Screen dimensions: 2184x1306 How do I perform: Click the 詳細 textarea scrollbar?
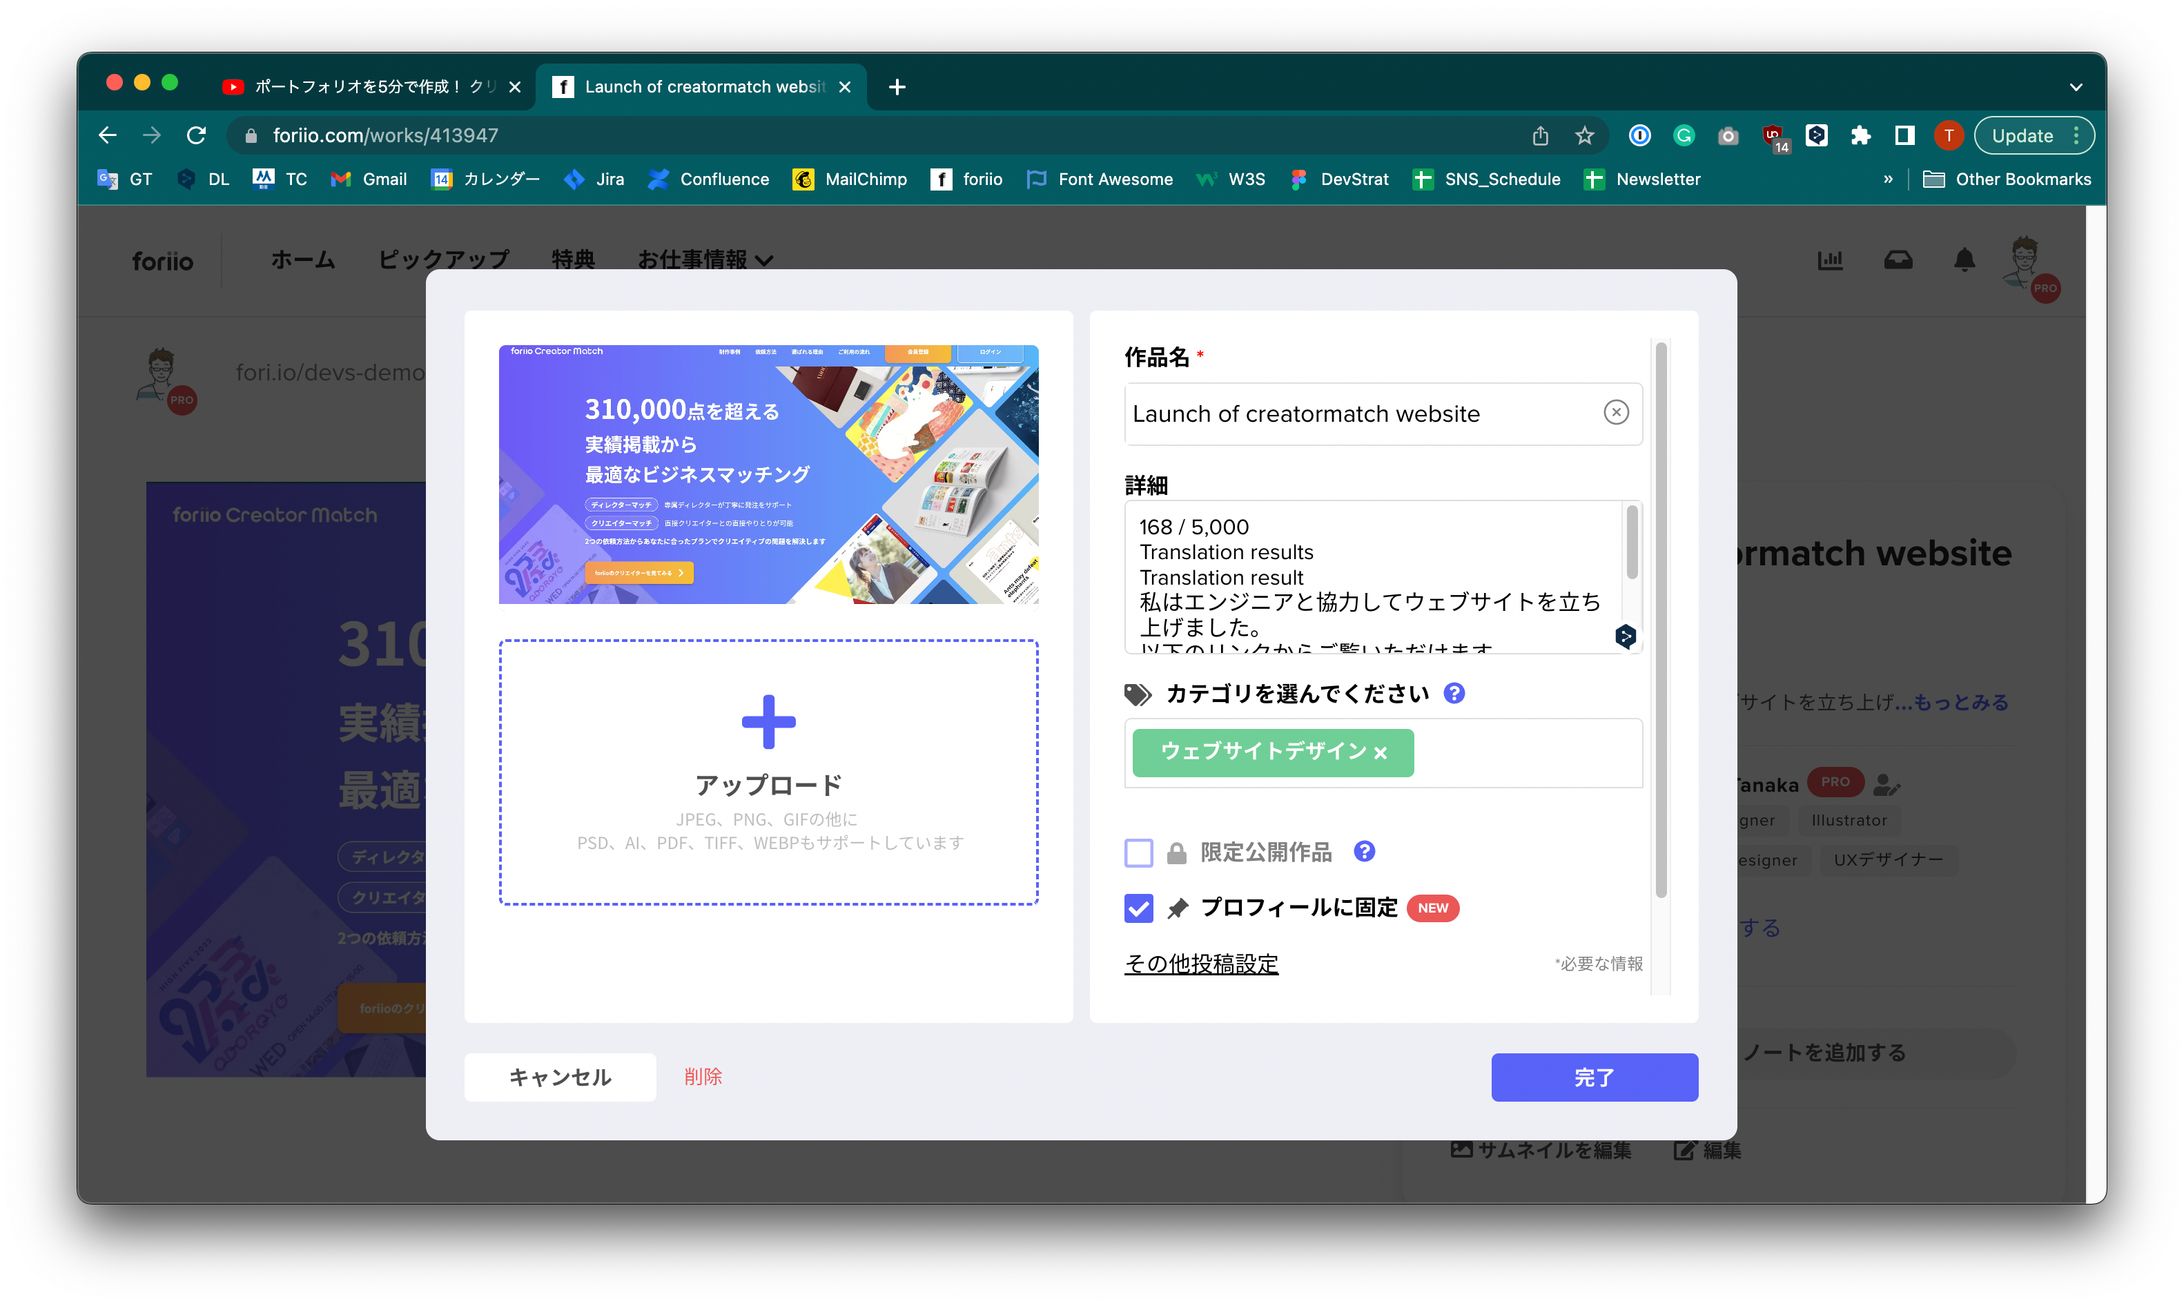tap(1632, 542)
